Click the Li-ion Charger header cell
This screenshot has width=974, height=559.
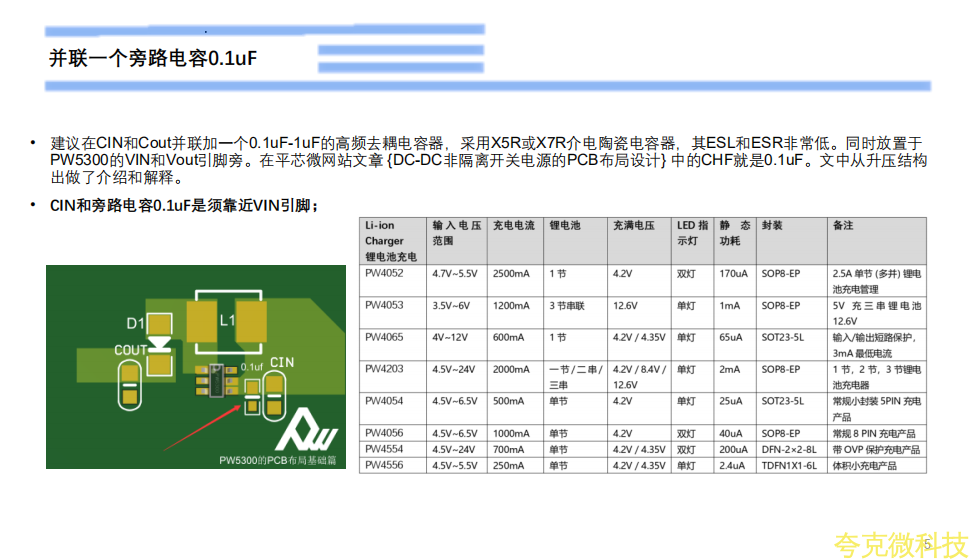coord(392,240)
